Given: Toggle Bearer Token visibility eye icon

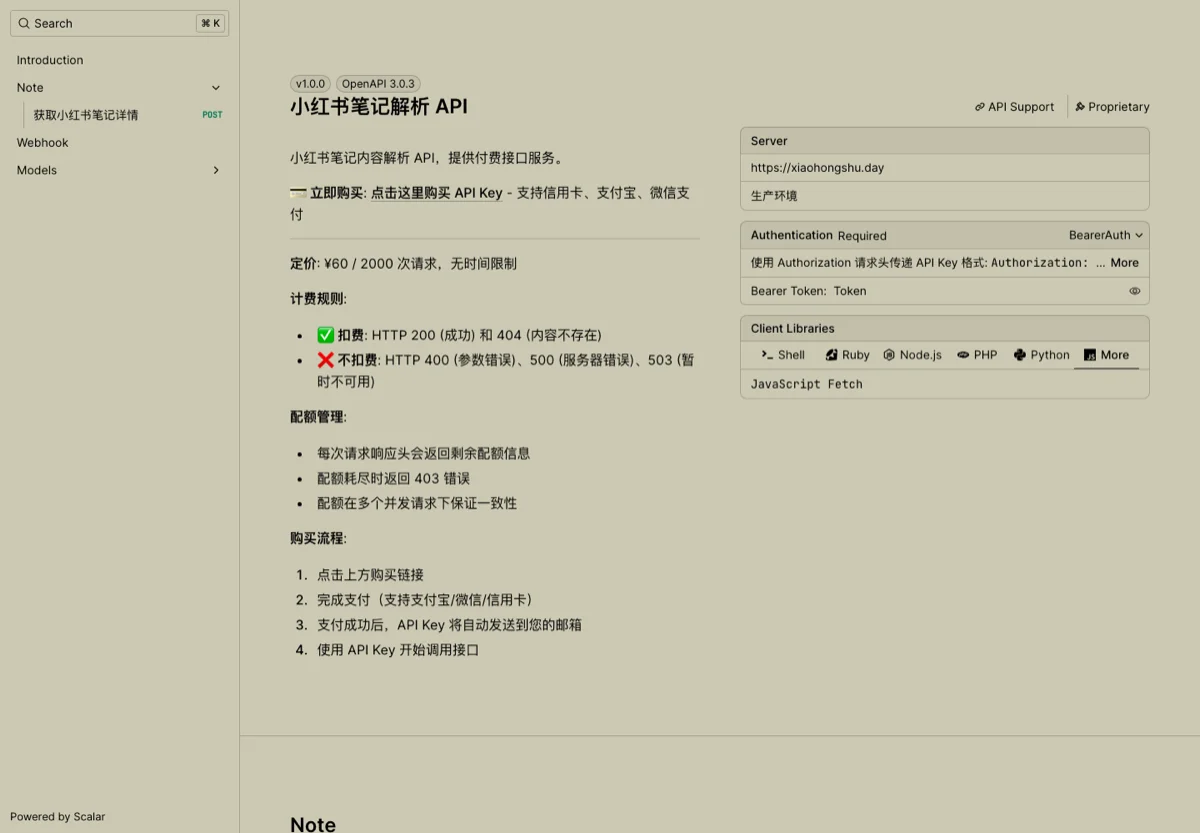Looking at the screenshot, I should coord(1135,291).
